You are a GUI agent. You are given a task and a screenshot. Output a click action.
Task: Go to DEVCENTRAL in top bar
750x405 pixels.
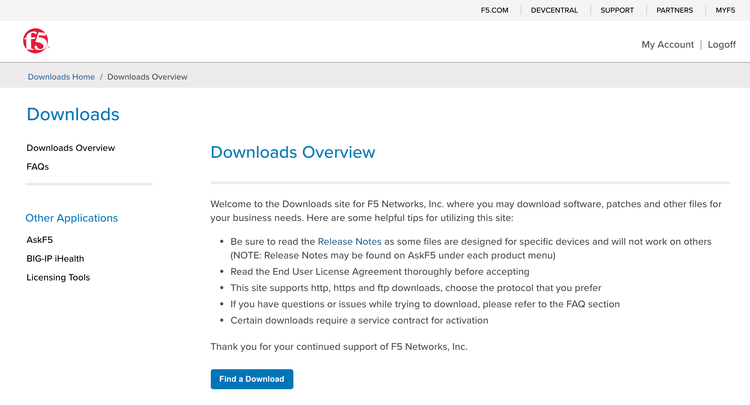click(554, 10)
